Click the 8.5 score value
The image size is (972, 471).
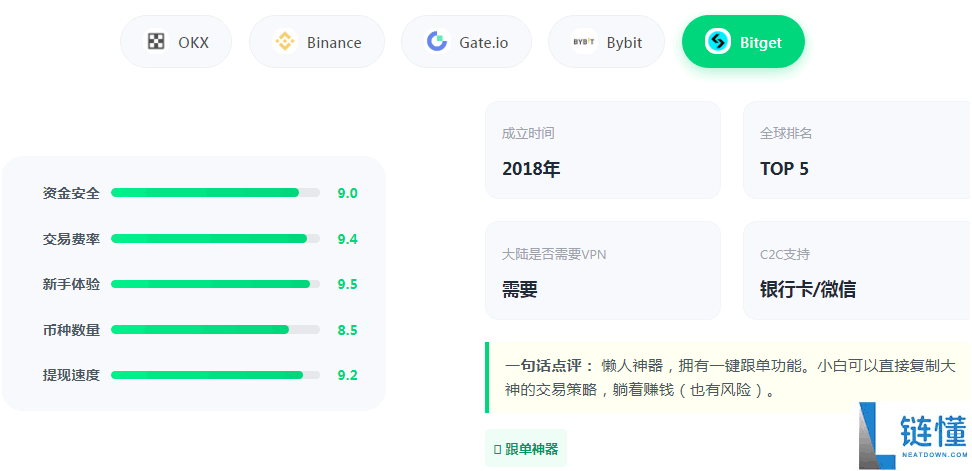click(x=348, y=330)
